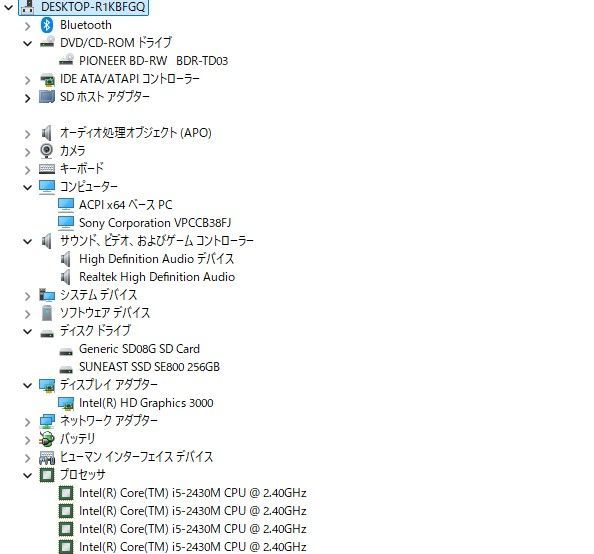The width and height of the screenshot is (594, 554).
Task: Select Generic SD08G SD Card entry
Action: click(x=139, y=349)
